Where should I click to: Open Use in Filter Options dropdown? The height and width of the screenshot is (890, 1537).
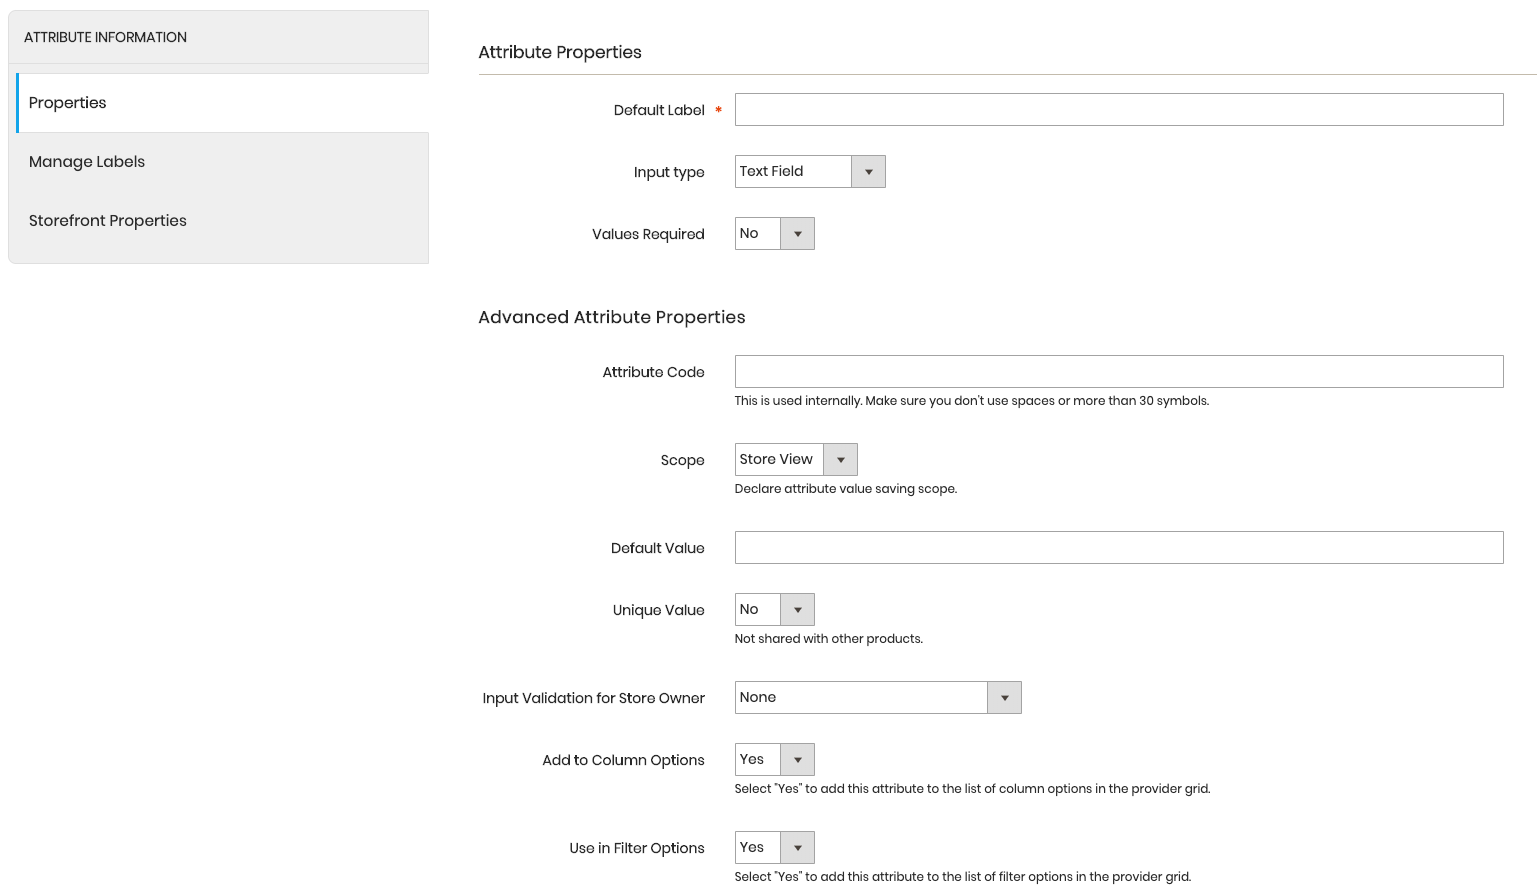(x=774, y=848)
